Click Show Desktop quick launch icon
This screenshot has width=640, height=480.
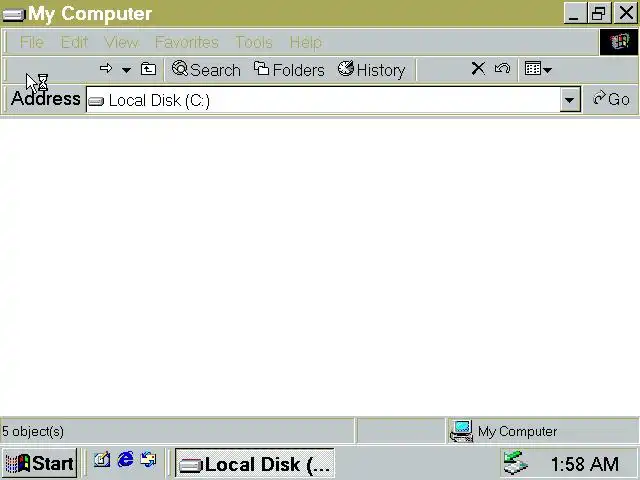[x=102, y=460]
